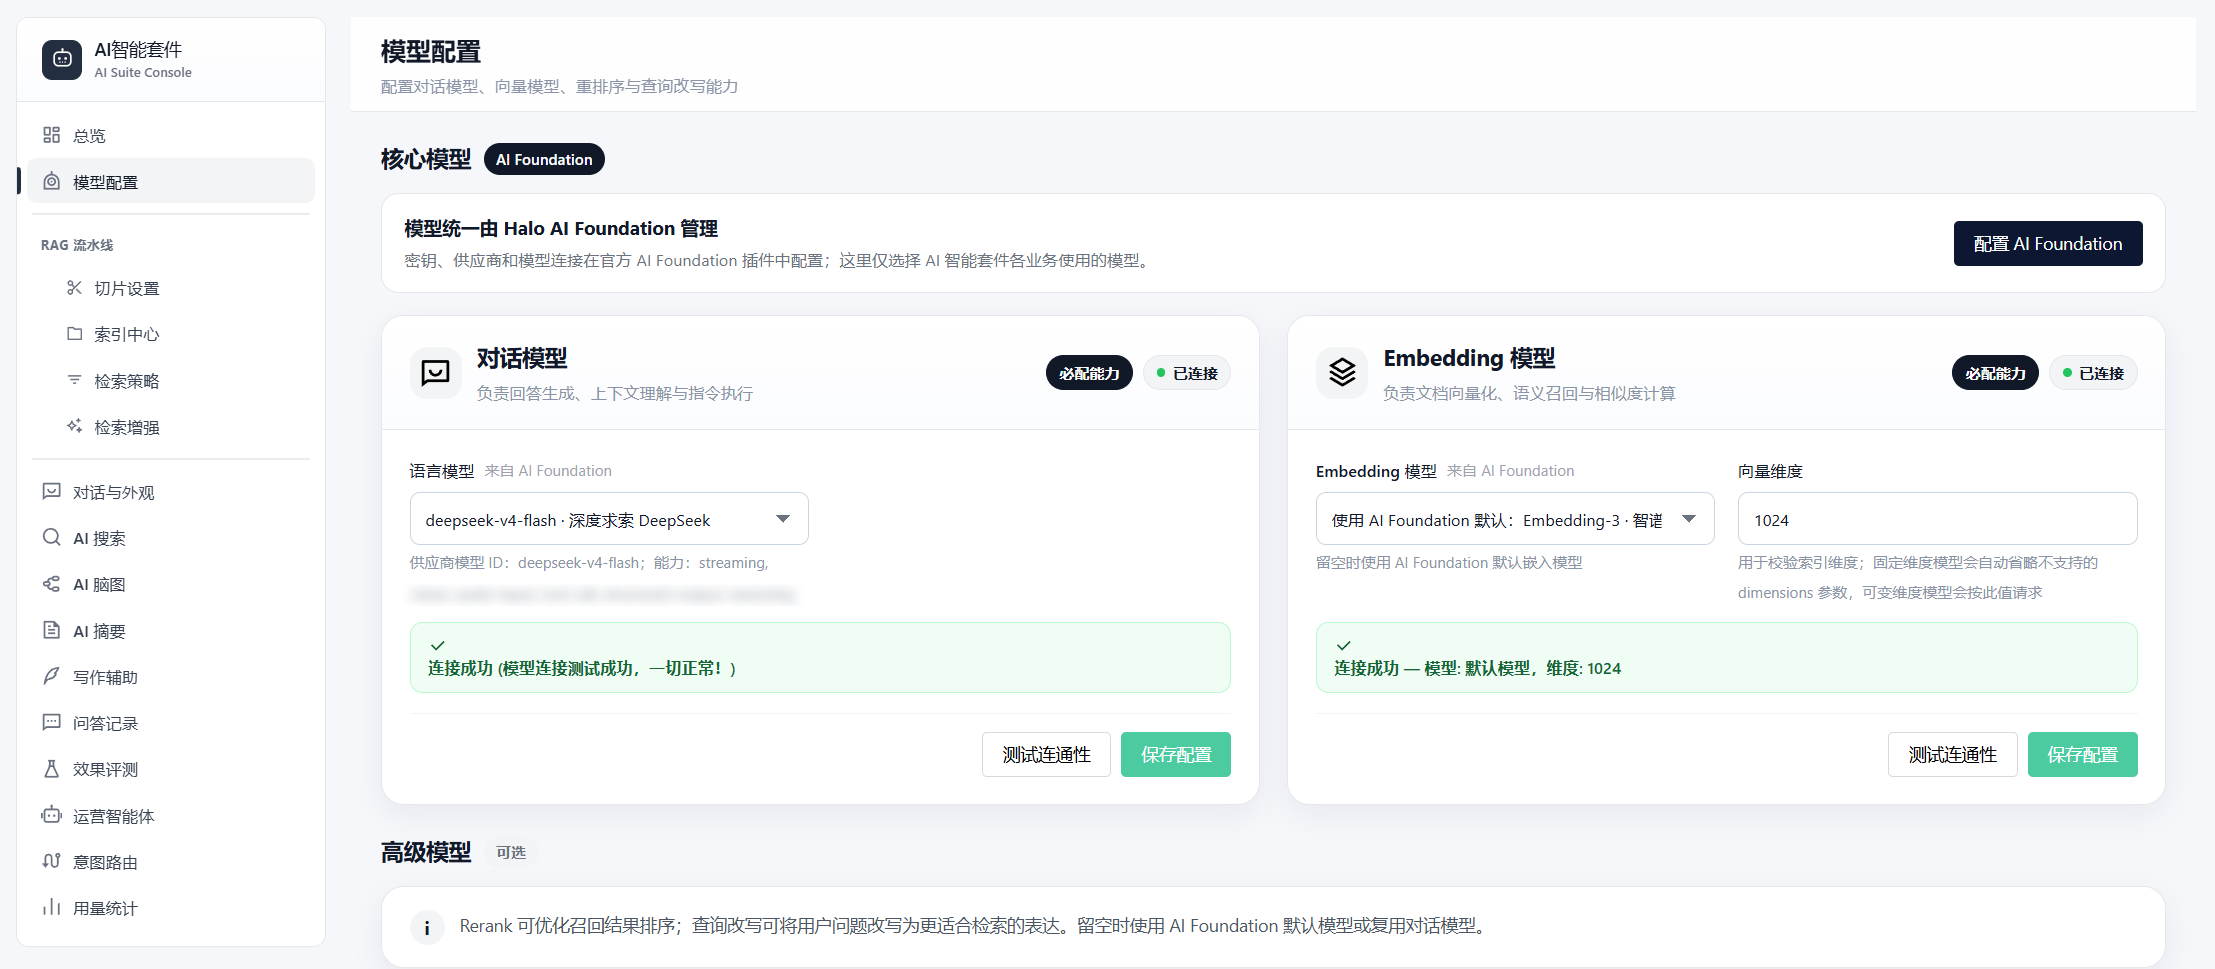
Task: Open 运营智能体 page
Action: coord(171,816)
